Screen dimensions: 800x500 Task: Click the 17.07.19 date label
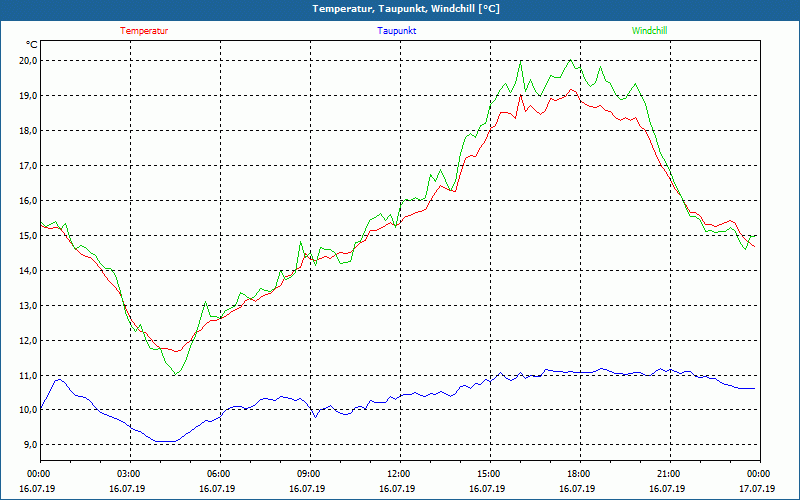click(759, 489)
